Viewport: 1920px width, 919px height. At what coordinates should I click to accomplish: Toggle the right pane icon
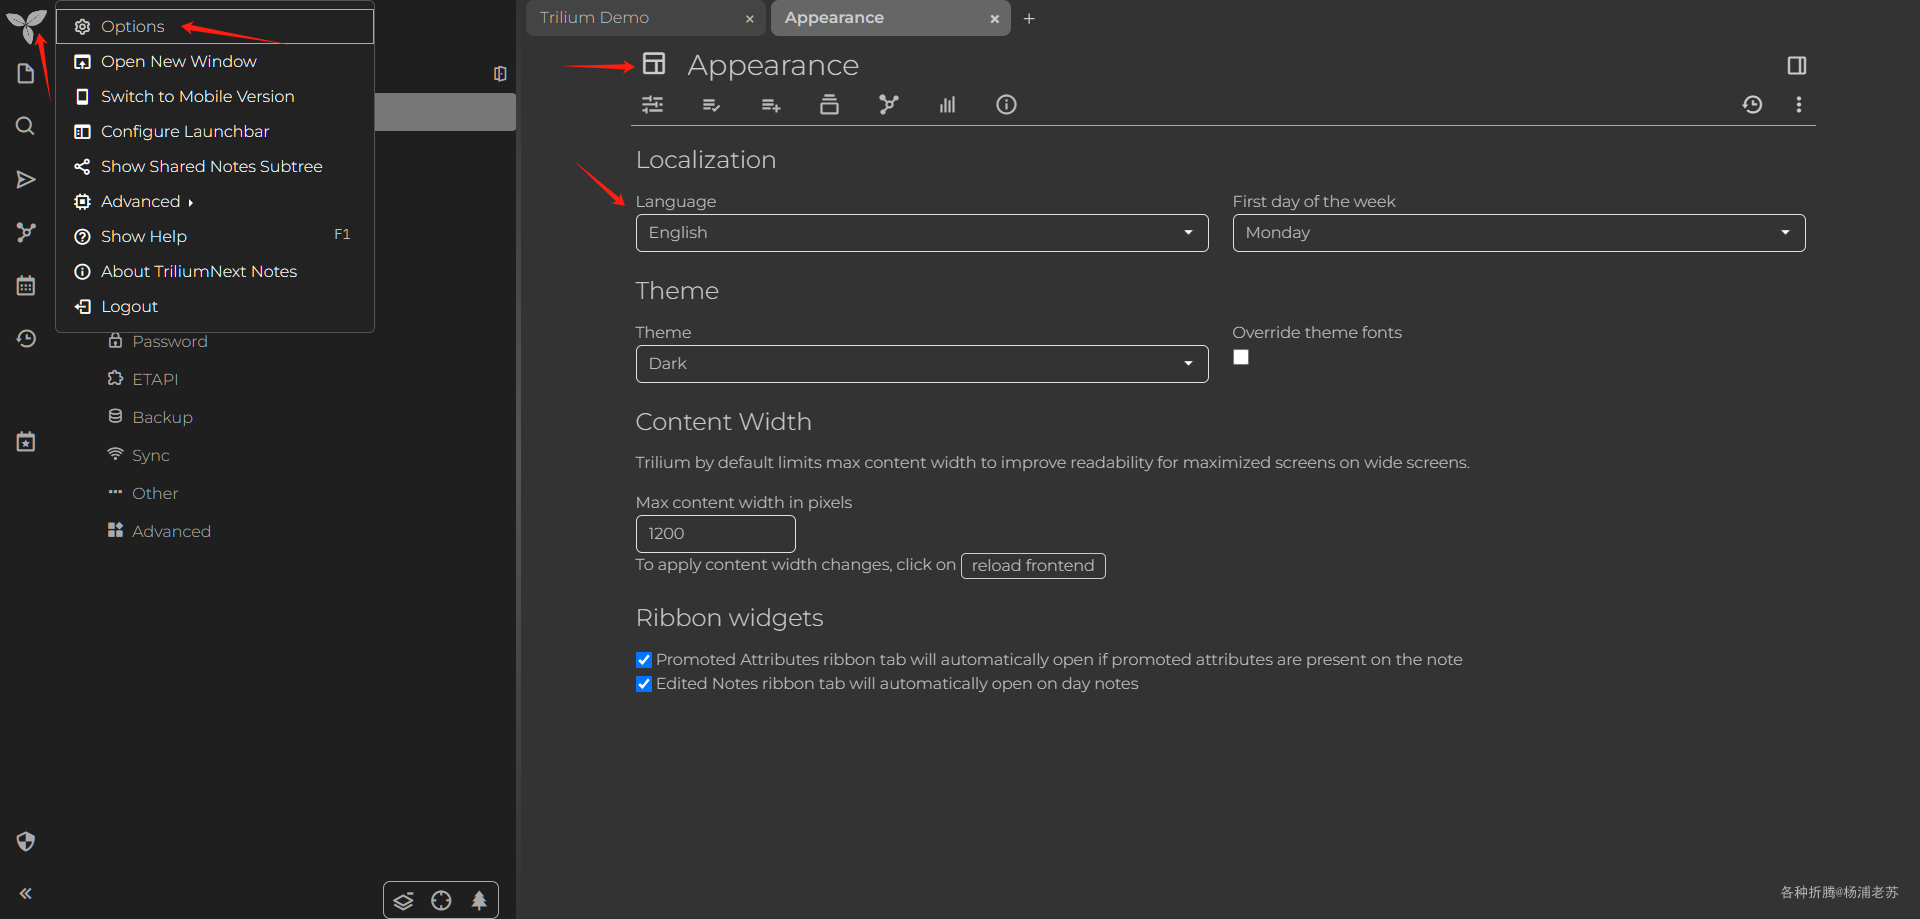pyautogui.click(x=1796, y=66)
